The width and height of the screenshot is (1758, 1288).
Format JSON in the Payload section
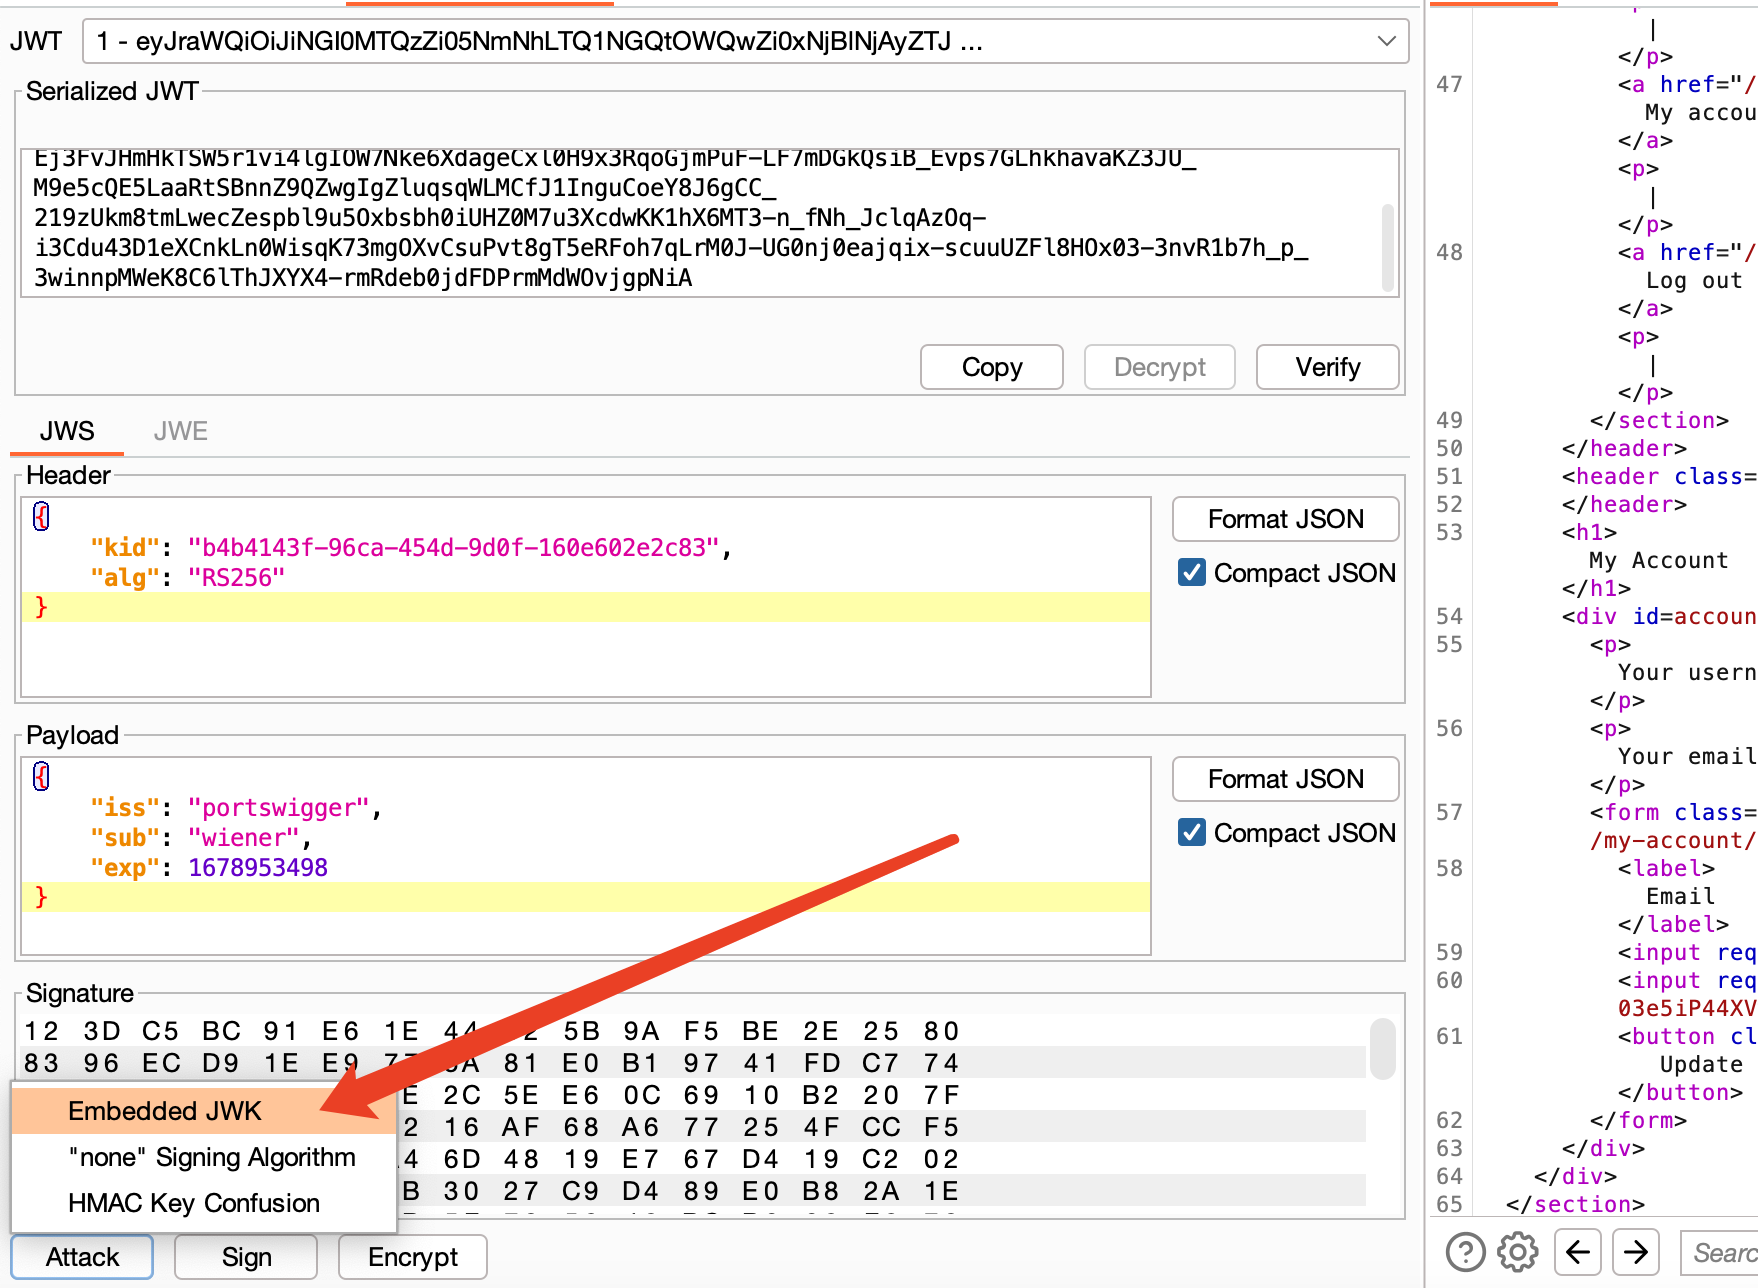click(x=1286, y=779)
